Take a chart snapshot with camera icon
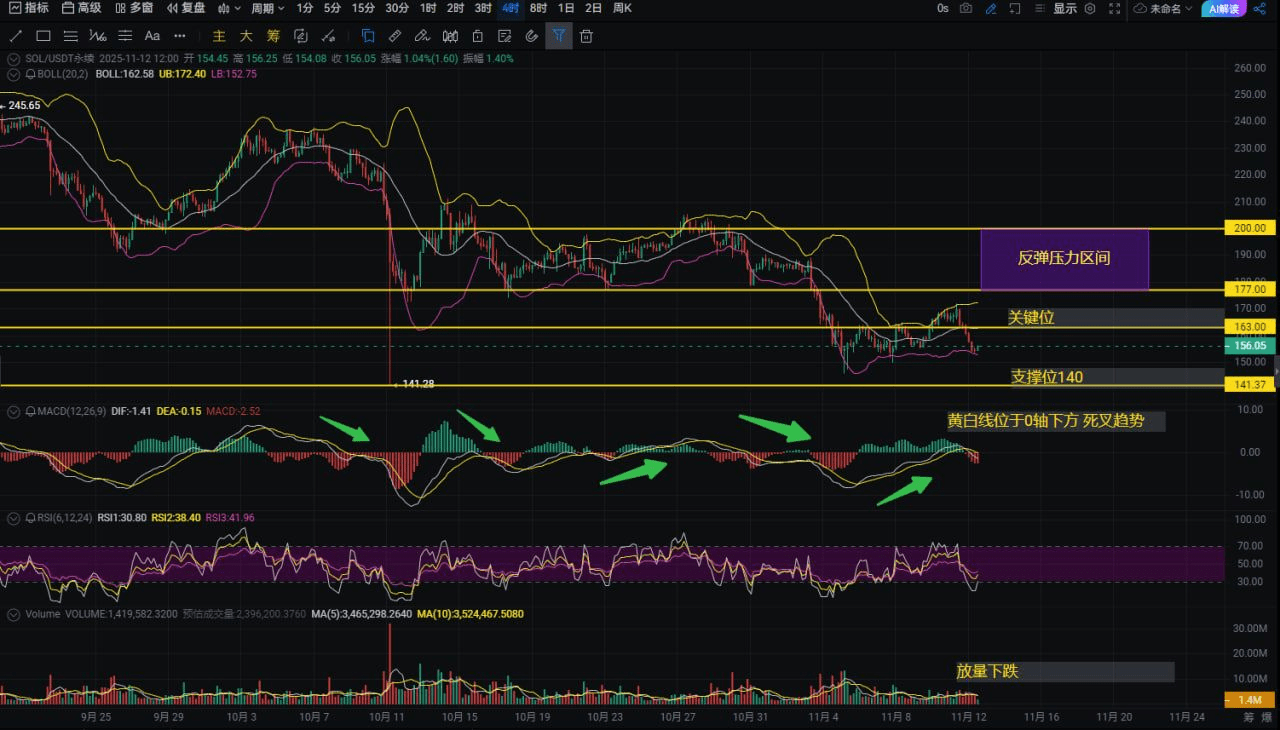 pos(965,8)
